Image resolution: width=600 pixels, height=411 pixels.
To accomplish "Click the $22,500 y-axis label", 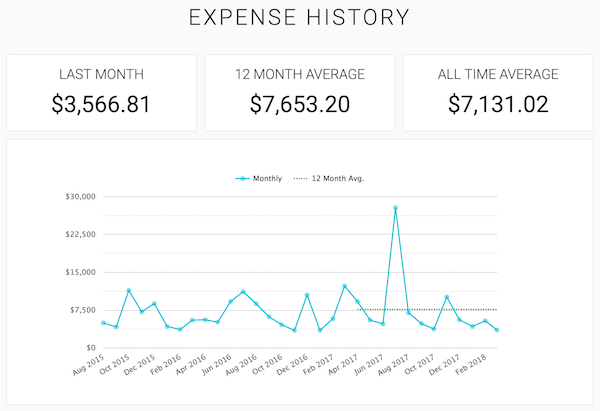I will (x=80, y=235).
